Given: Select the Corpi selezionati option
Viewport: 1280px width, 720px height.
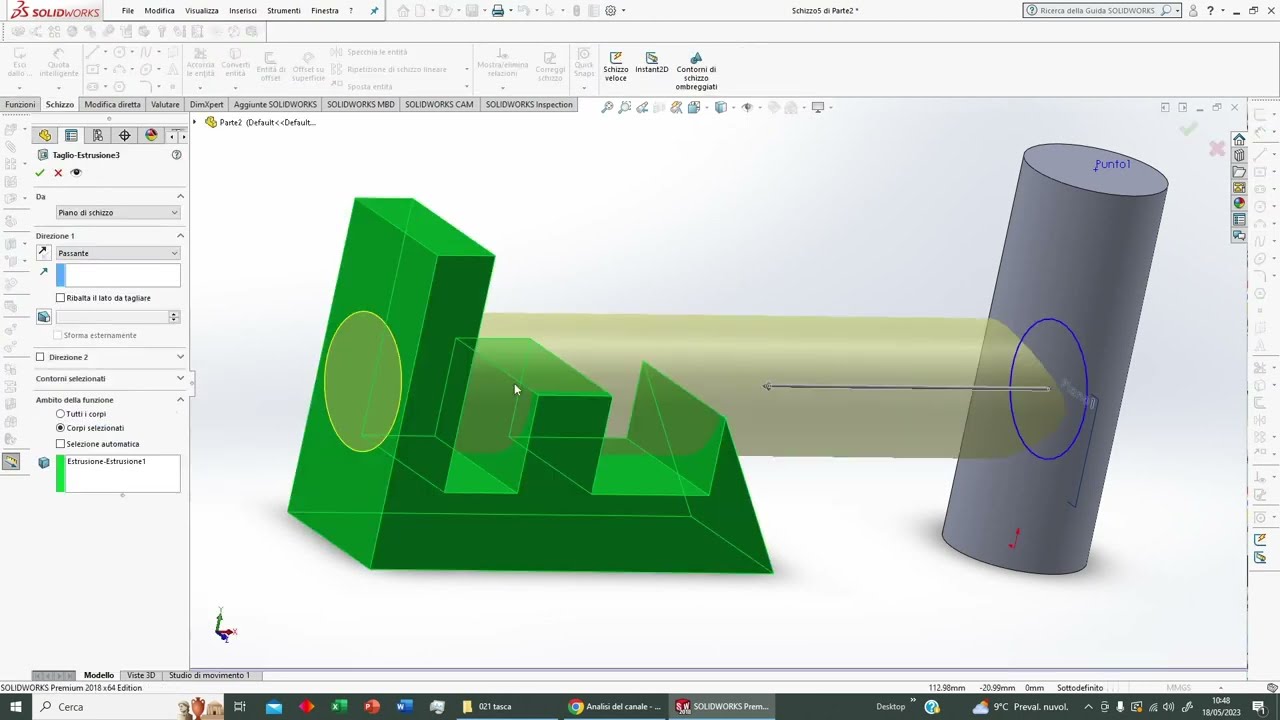Looking at the screenshot, I should (60, 428).
